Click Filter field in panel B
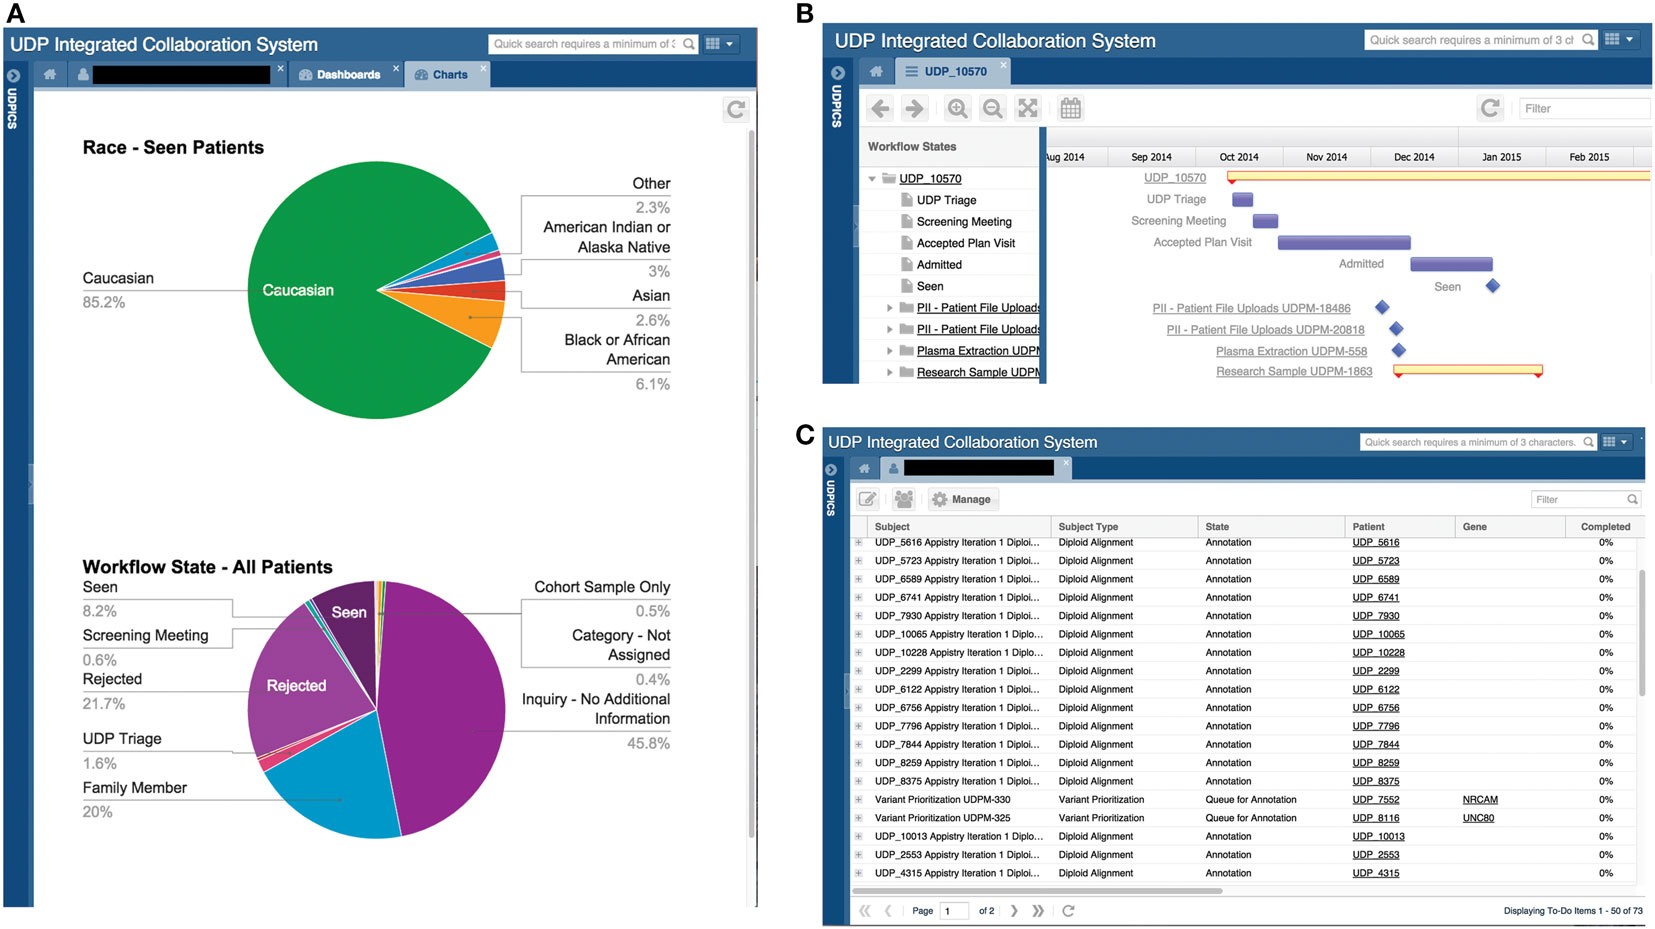 pos(1584,109)
